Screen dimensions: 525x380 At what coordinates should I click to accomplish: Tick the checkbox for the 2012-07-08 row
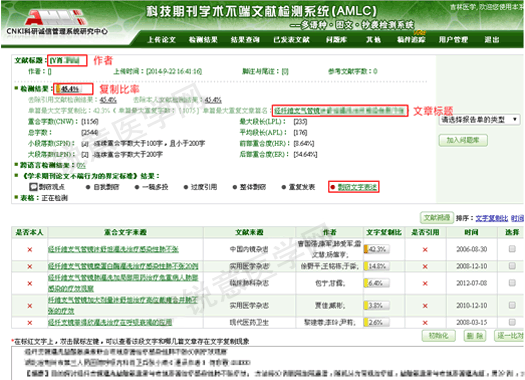coord(512,283)
